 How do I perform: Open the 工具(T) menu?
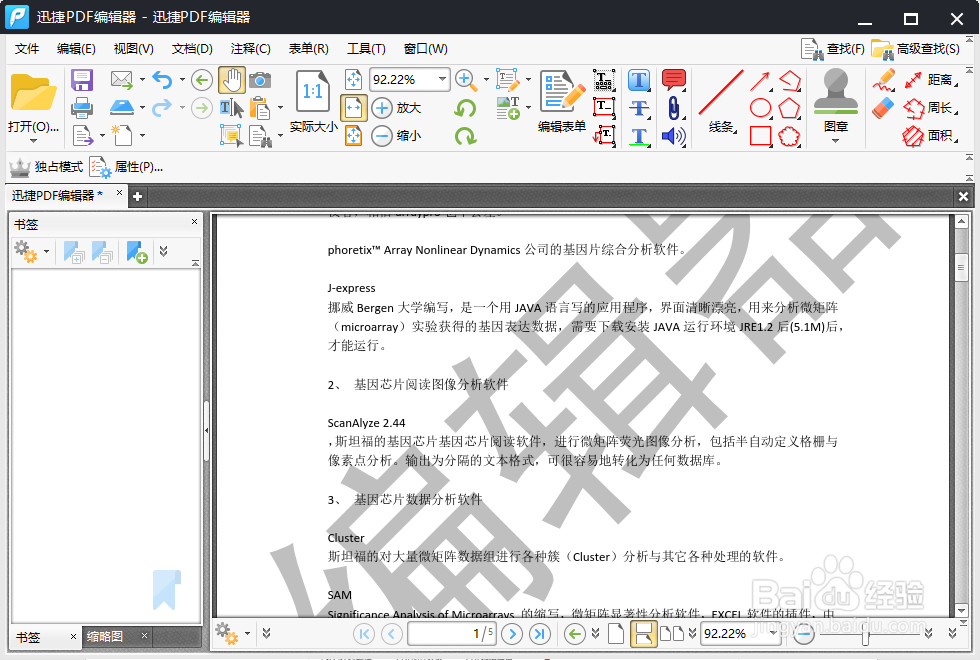pyautogui.click(x=367, y=49)
